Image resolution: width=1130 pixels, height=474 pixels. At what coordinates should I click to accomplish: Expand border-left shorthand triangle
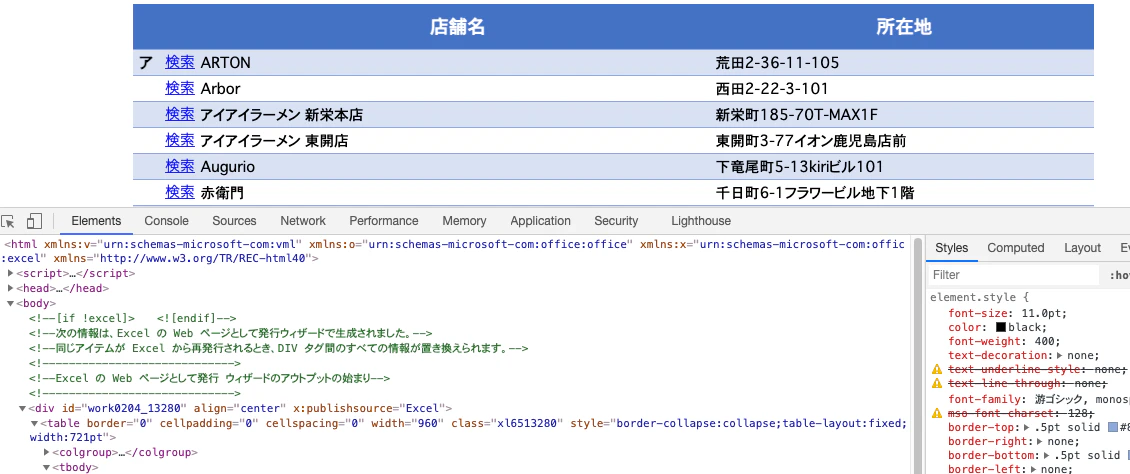tap(1034, 470)
